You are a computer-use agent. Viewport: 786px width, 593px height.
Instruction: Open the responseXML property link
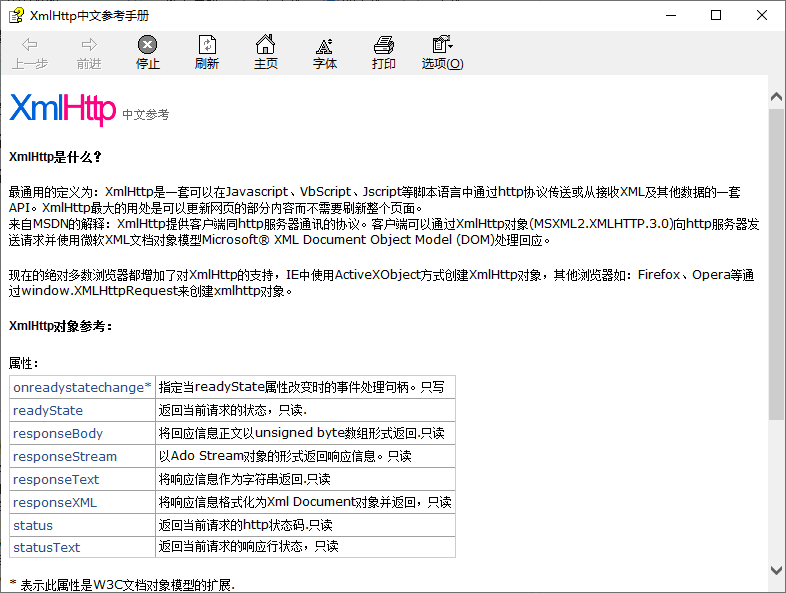[55, 503]
